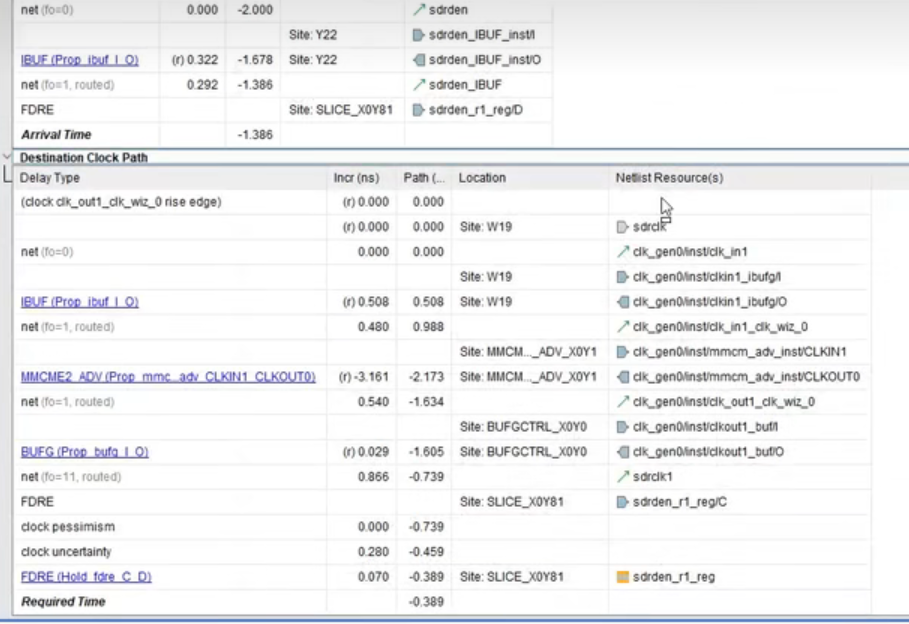
Task: Click the pin icon beside sdrden_r1_reg/D
Action: point(418,110)
